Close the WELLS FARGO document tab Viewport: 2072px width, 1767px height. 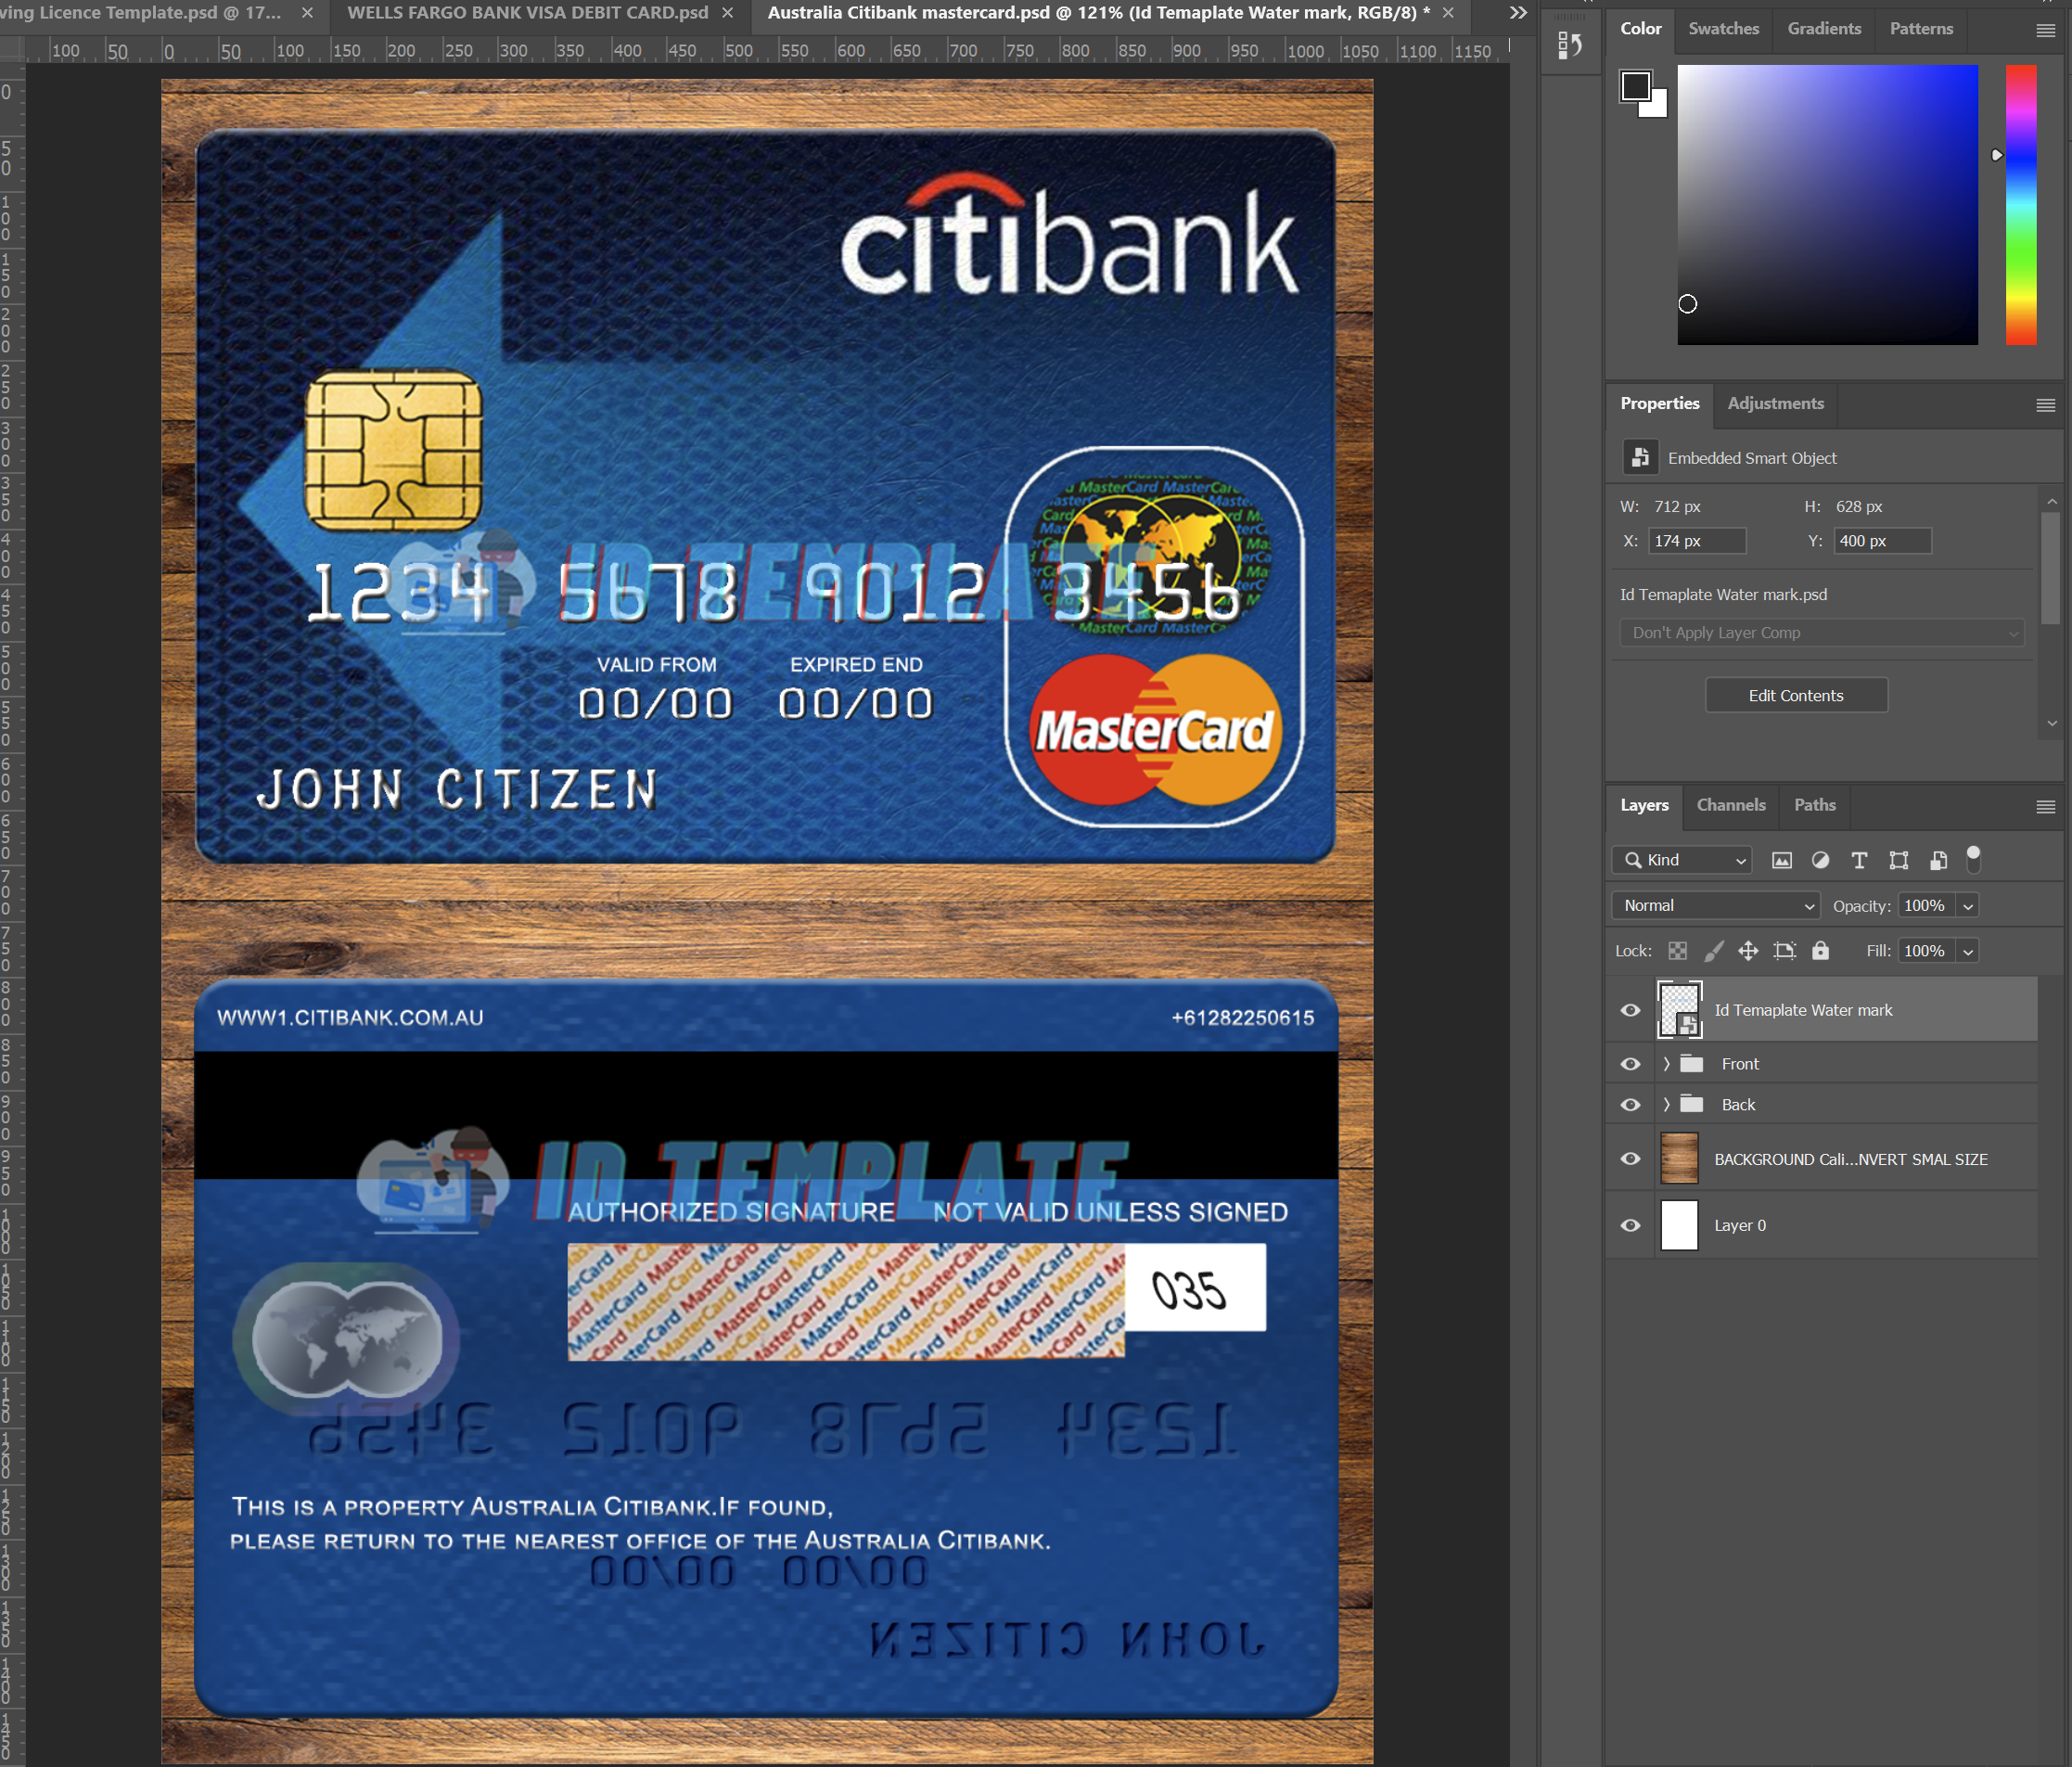728,13
